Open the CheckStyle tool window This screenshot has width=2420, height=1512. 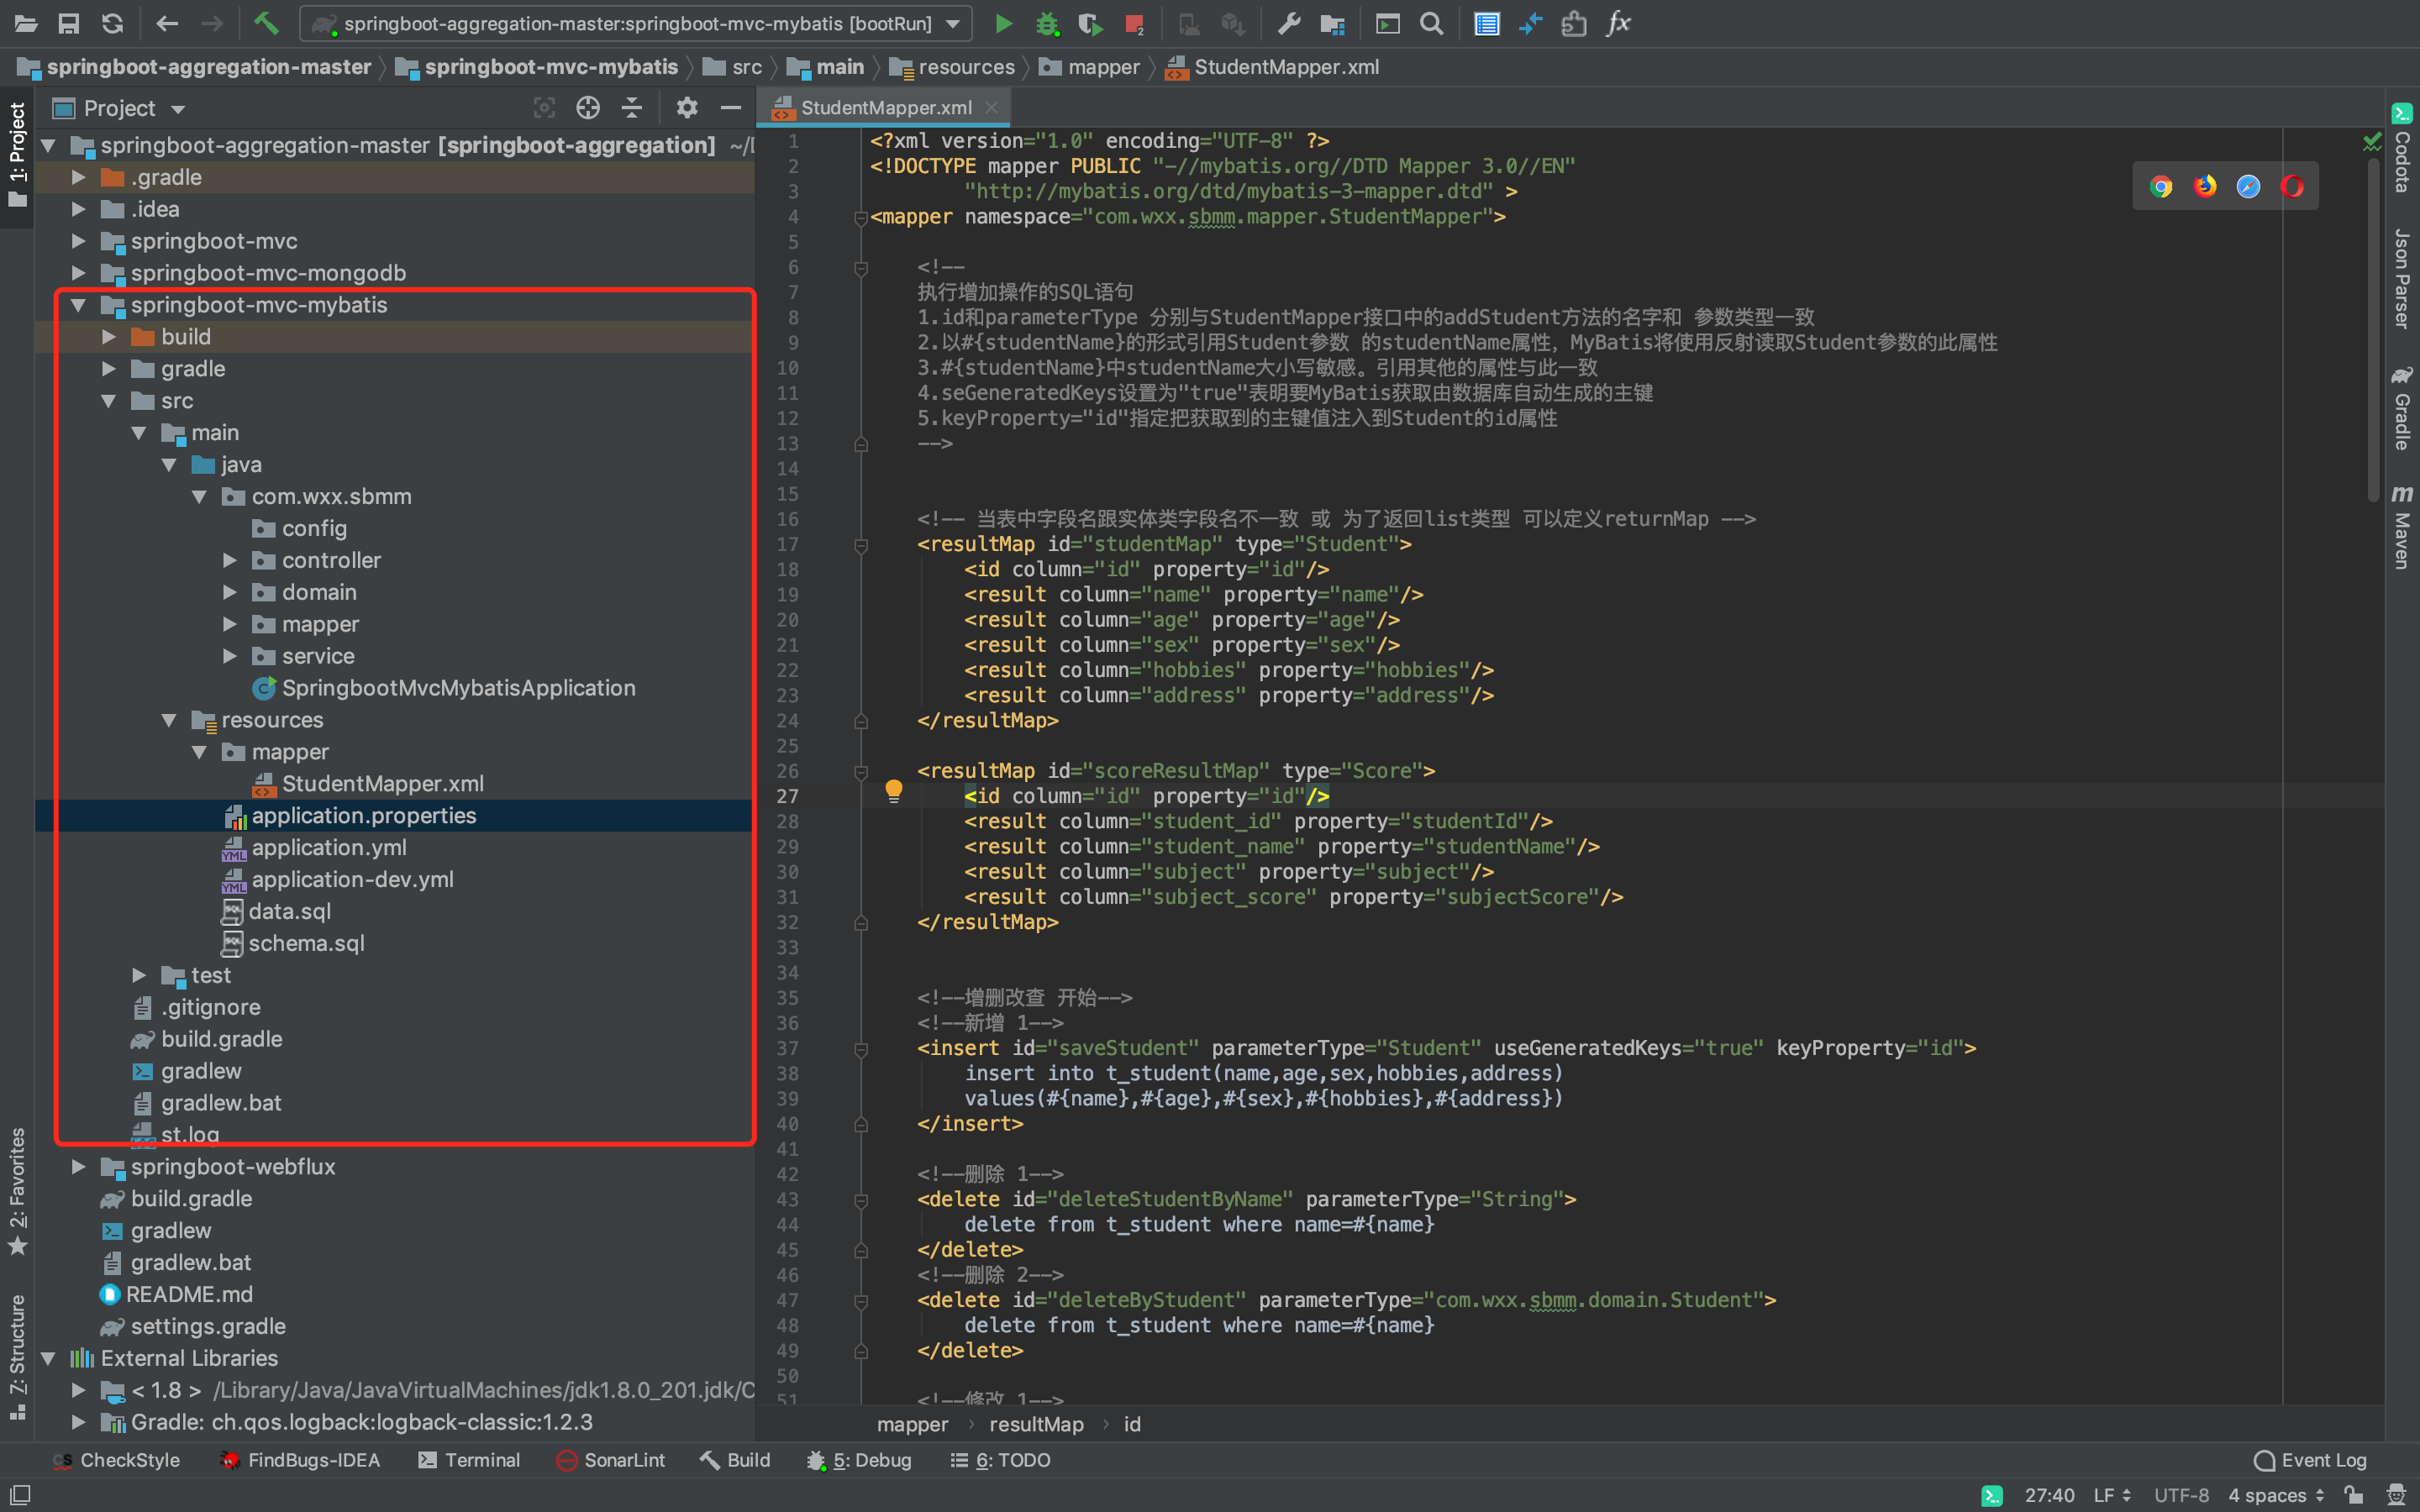(116, 1460)
